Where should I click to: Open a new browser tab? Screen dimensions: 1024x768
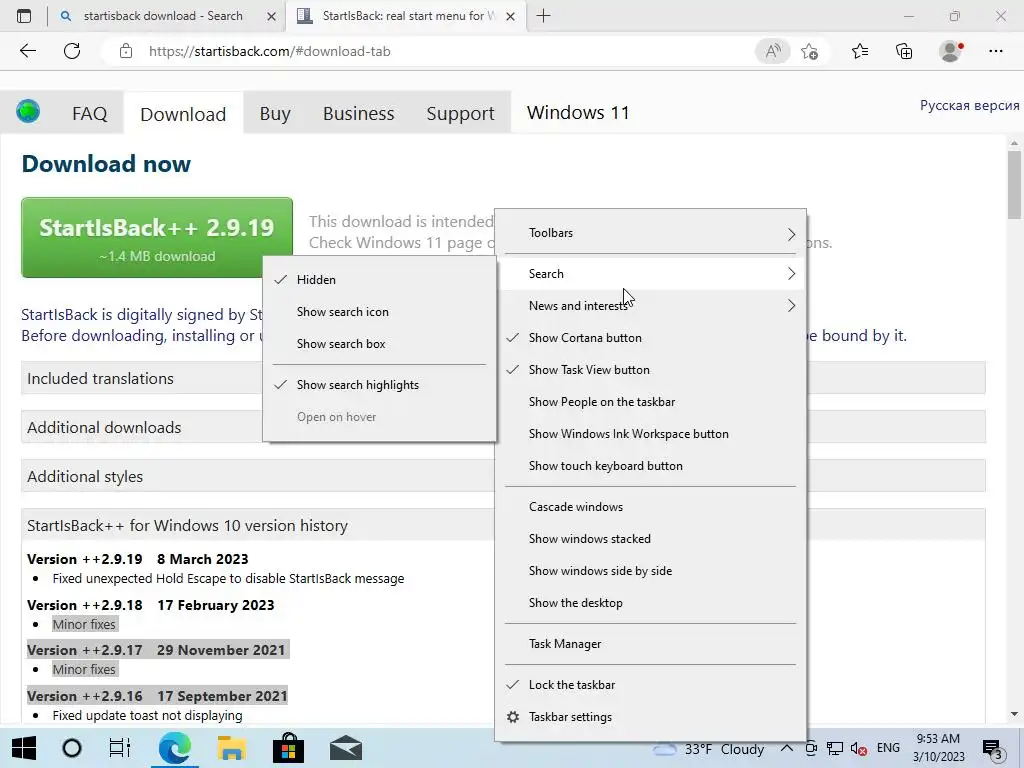point(543,16)
